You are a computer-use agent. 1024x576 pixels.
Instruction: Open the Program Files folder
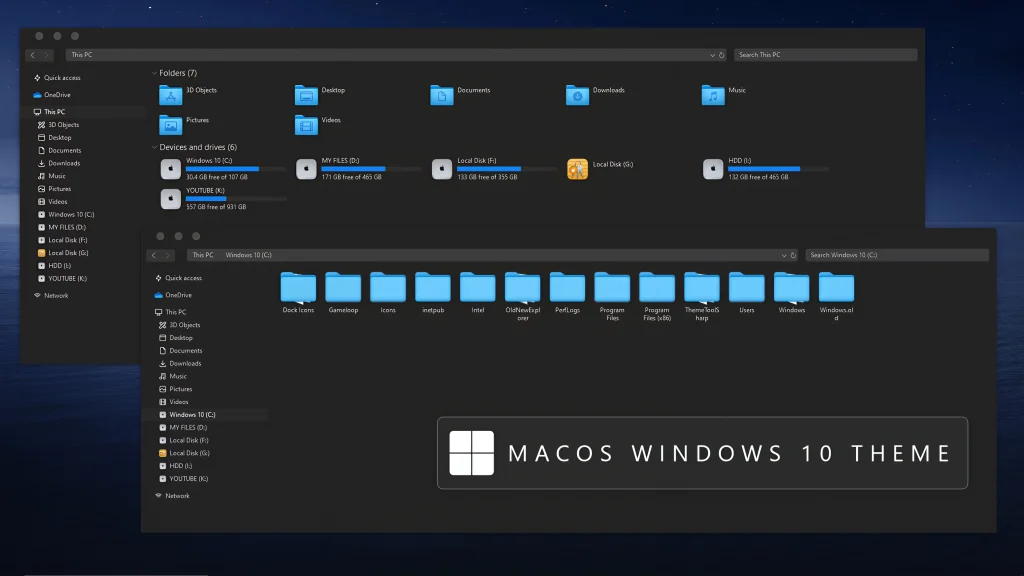pos(612,288)
